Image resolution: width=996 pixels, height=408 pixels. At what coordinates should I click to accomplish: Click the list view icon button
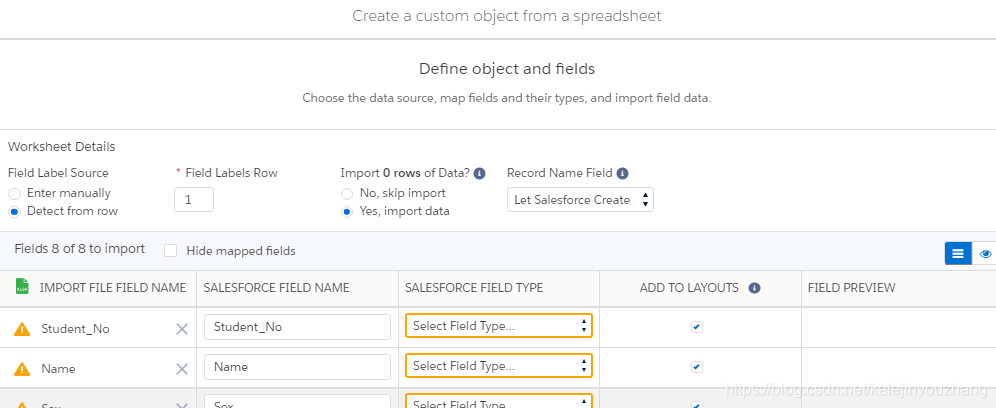[958, 253]
